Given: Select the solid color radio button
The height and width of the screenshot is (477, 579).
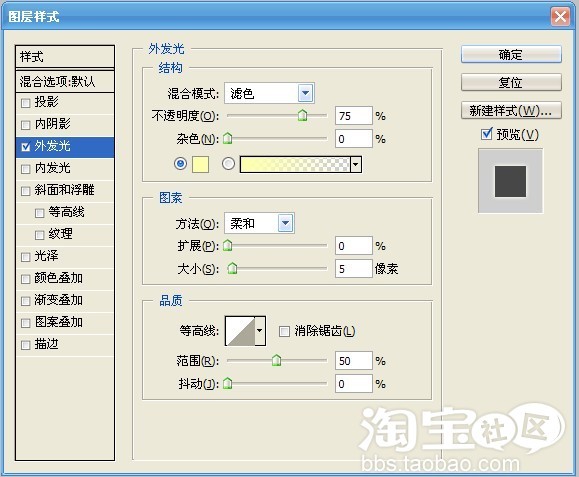Looking at the screenshot, I should point(180,164).
